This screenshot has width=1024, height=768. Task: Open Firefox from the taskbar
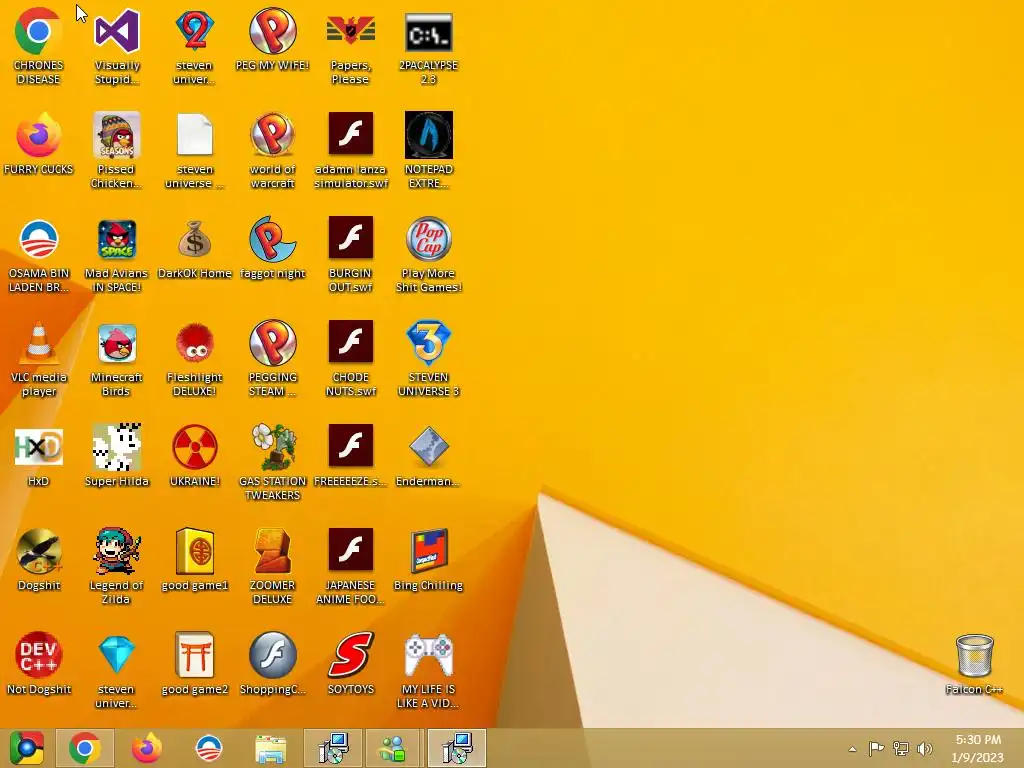click(x=147, y=748)
